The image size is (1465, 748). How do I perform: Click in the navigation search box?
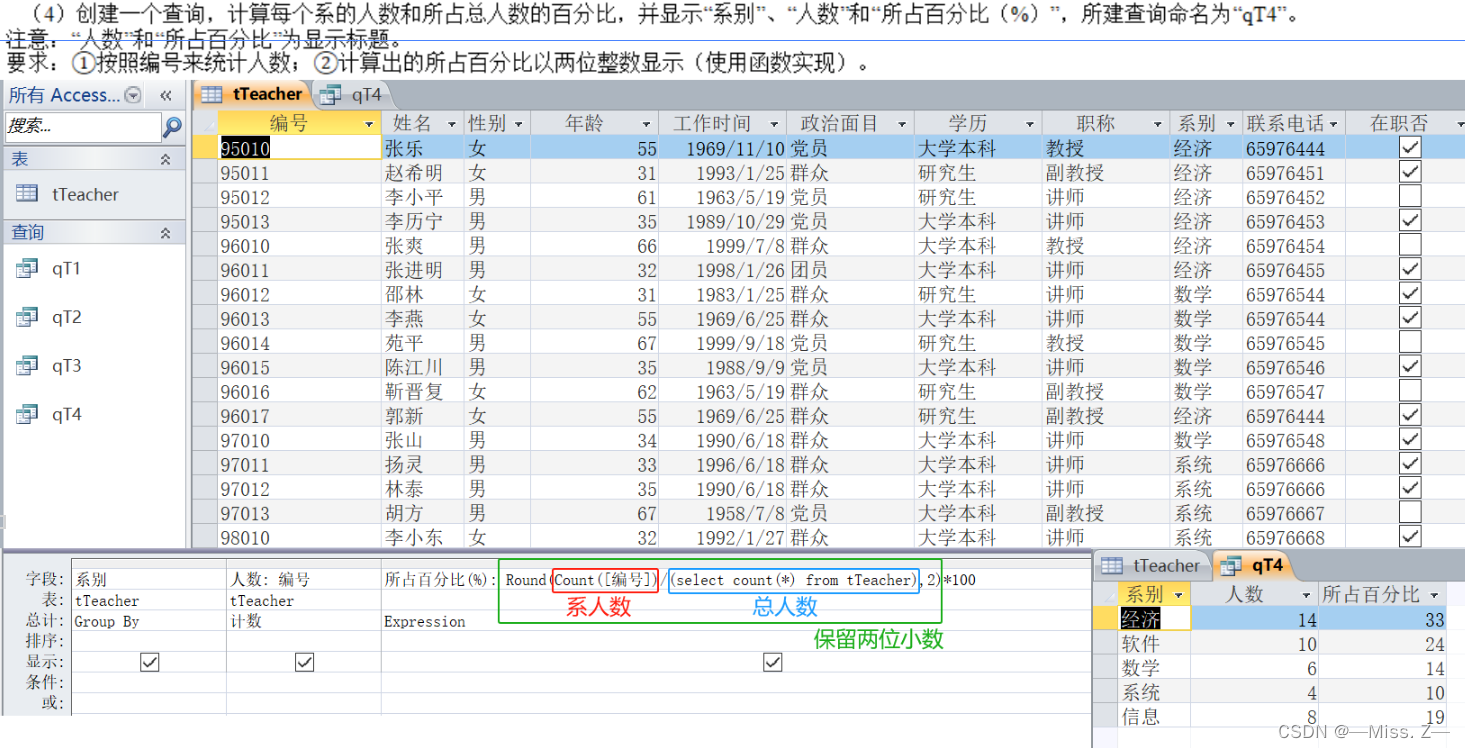click(83, 127)
